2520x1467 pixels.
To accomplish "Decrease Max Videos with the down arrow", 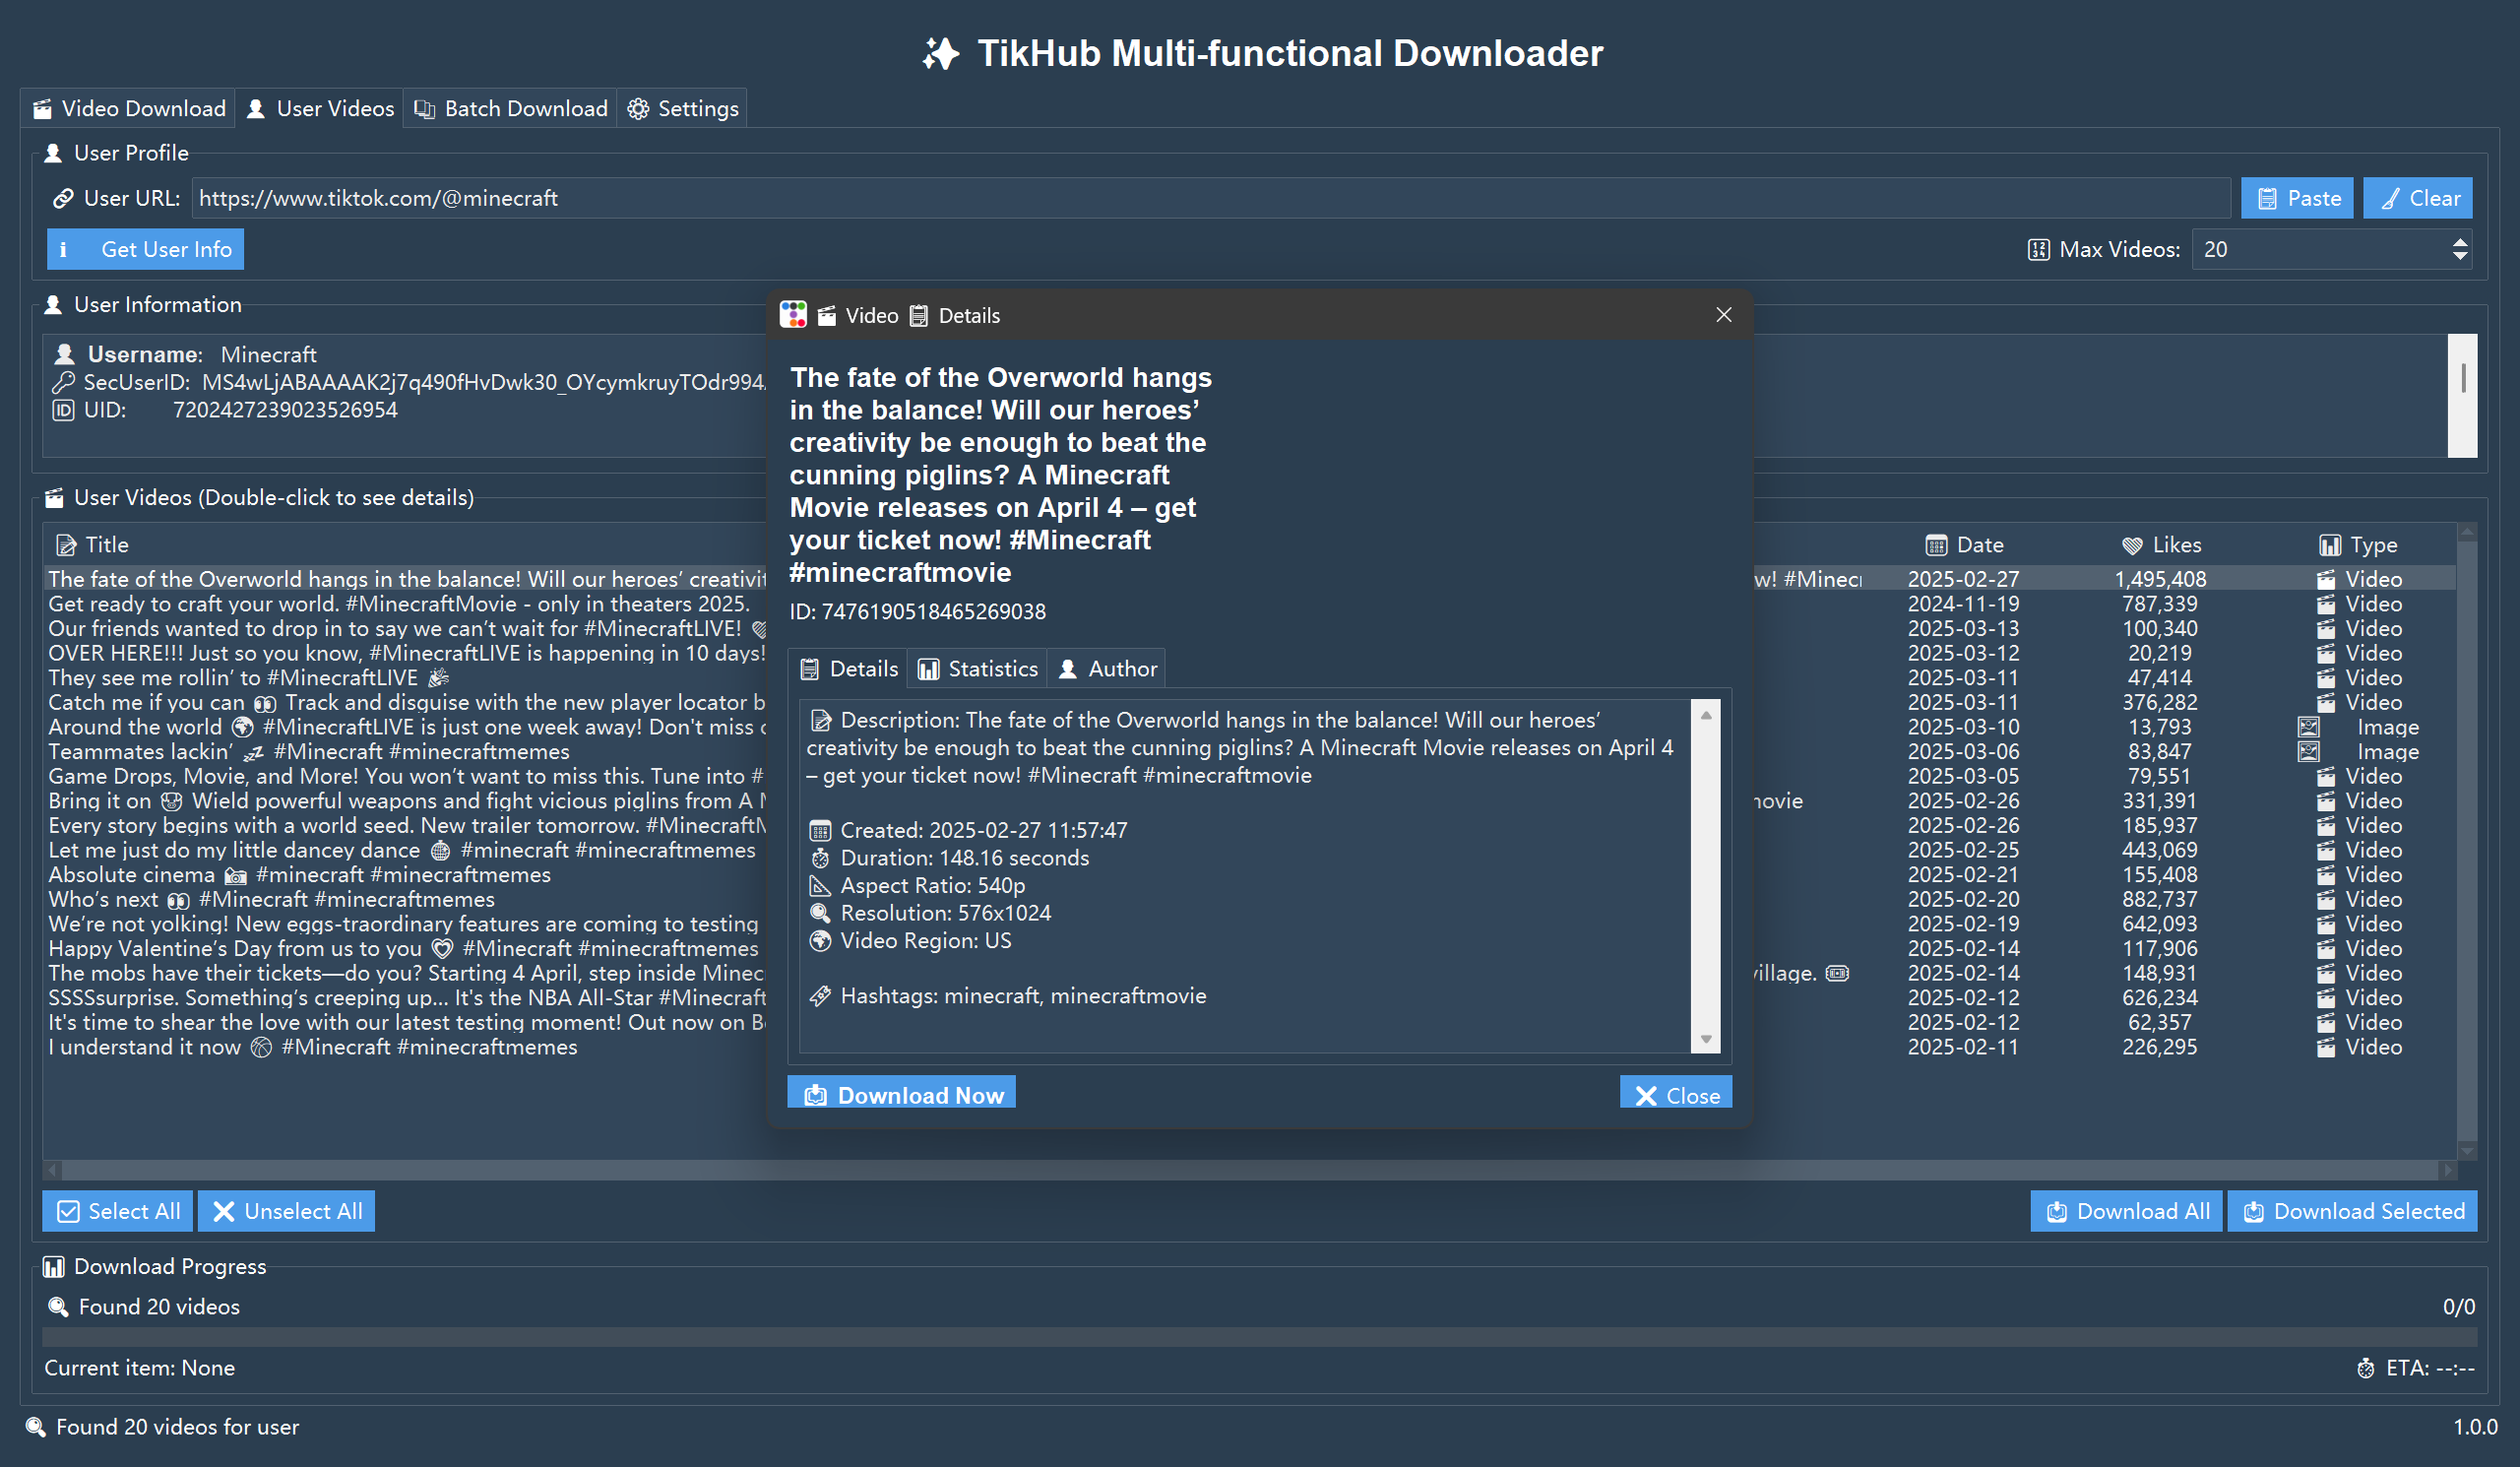I will [2460, 257].
